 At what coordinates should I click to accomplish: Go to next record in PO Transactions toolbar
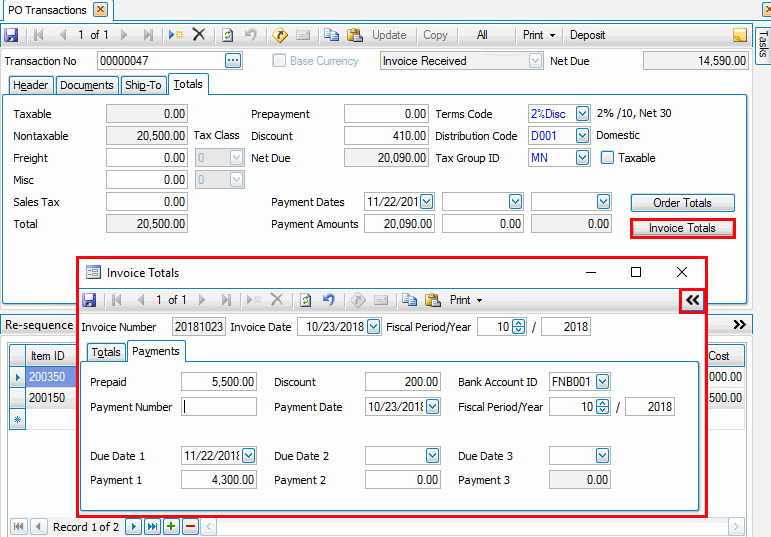pos(124,35)
